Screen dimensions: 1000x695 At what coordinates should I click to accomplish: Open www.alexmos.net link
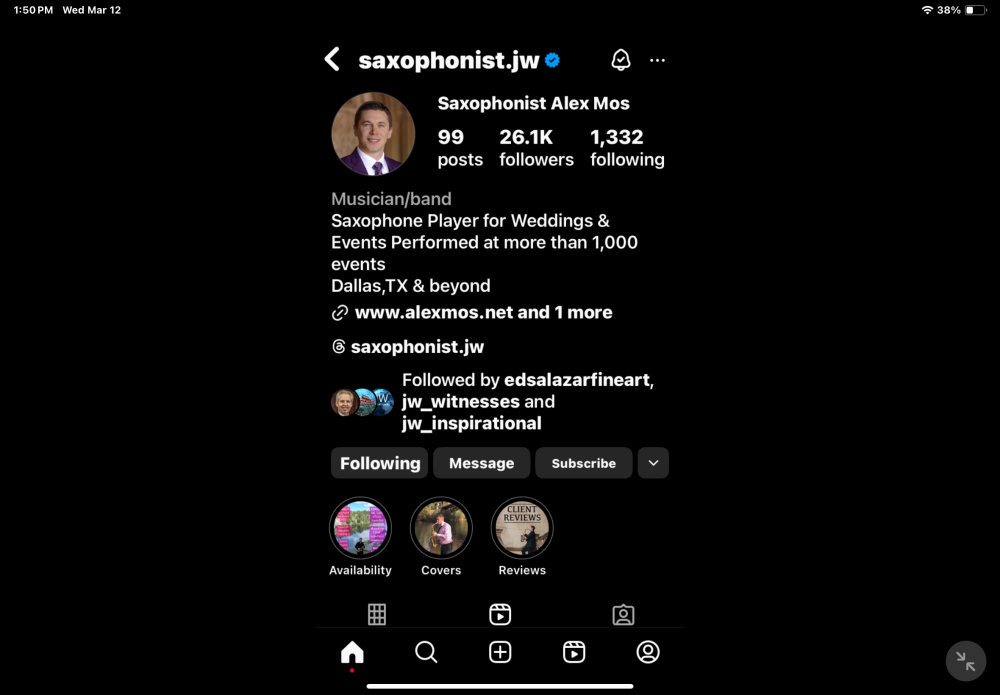coord(434,312)
